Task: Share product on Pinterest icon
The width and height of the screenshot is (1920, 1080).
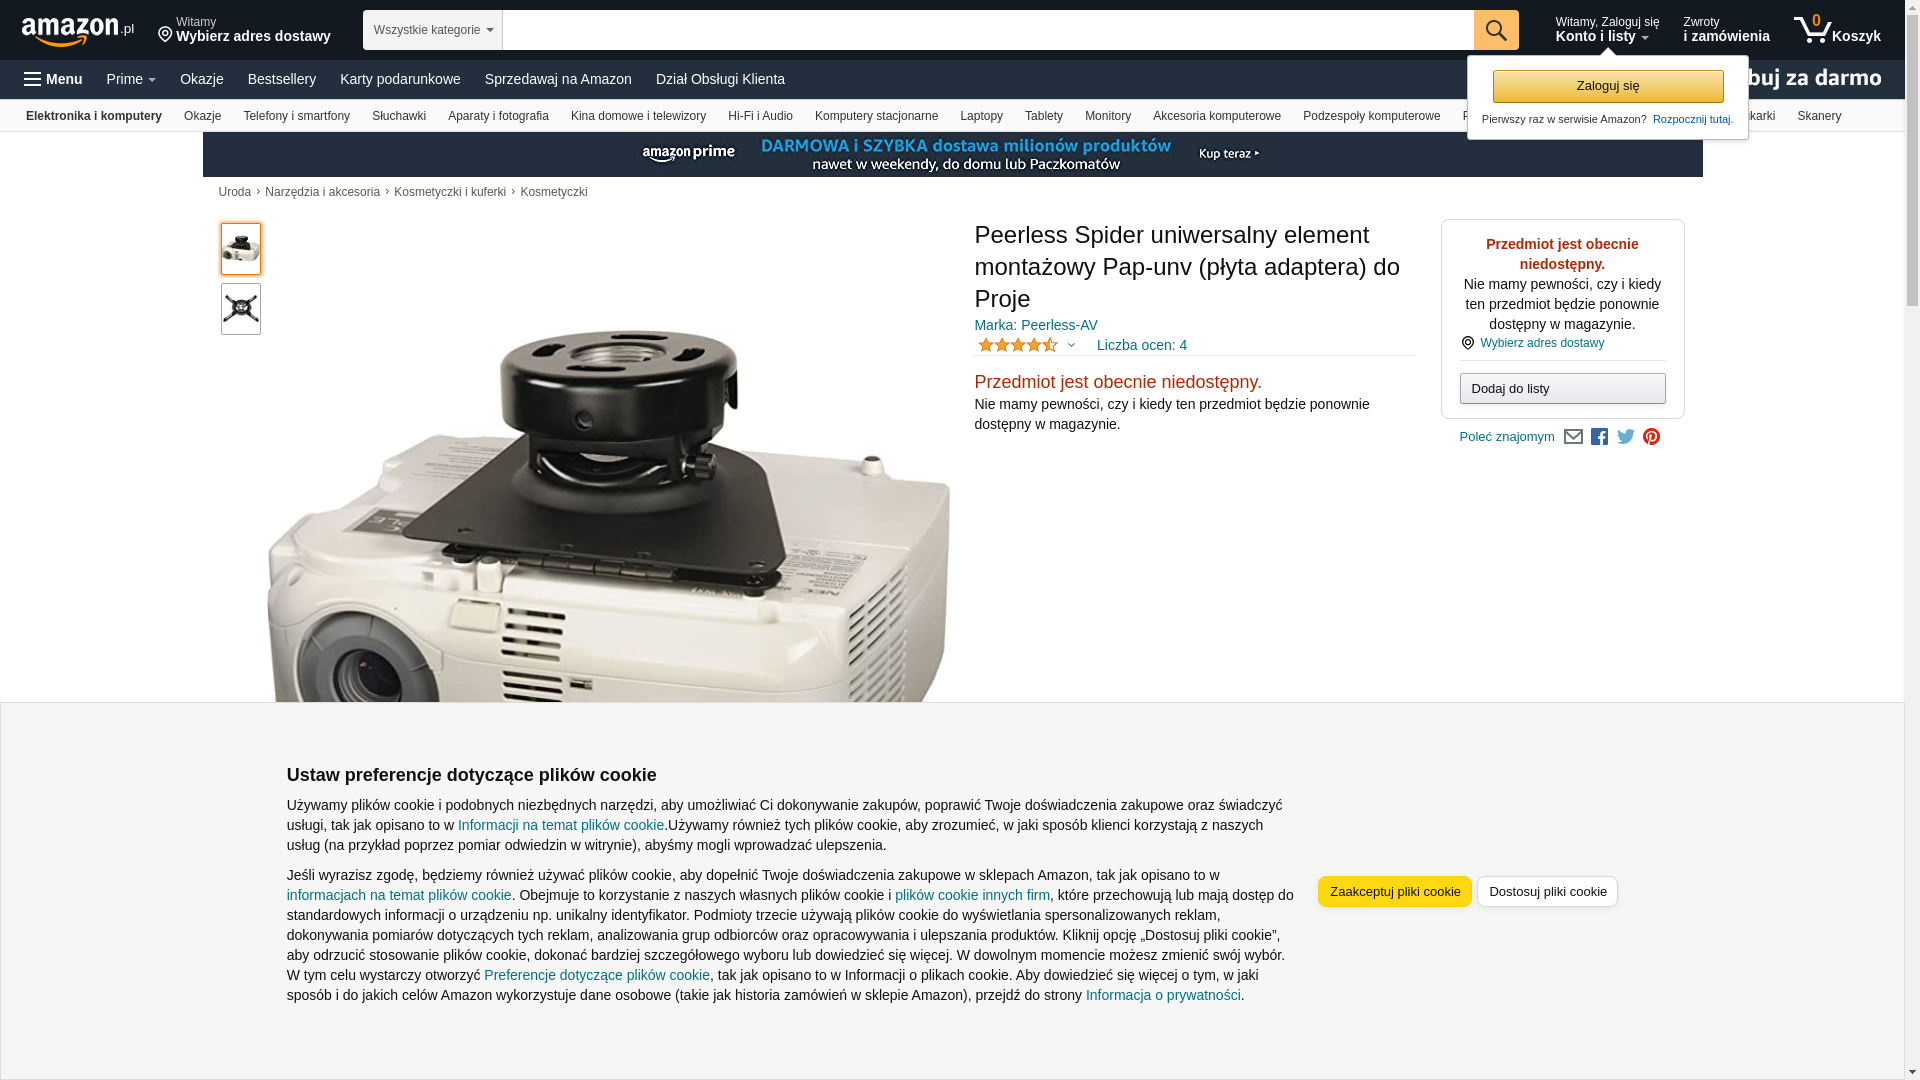Action: coord(1652,437)
